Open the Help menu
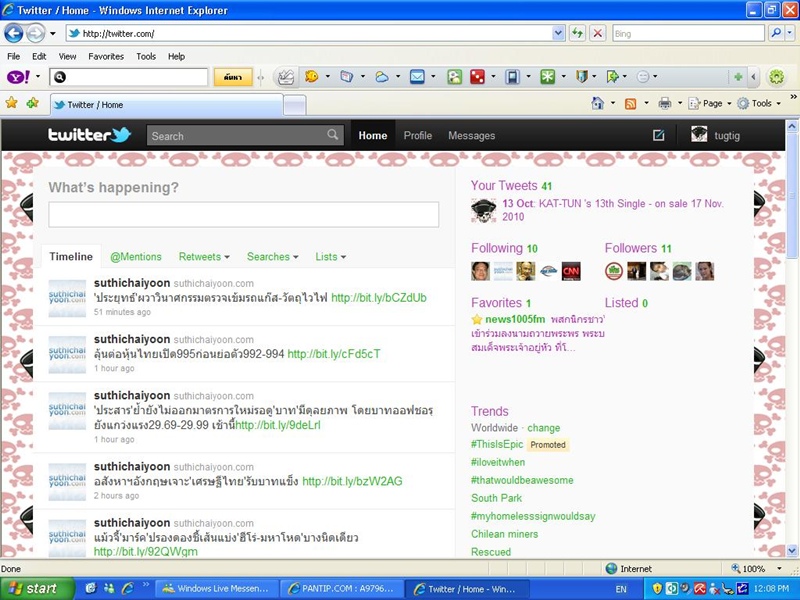This screenshot has height=600, width=800. click(177, 56)
